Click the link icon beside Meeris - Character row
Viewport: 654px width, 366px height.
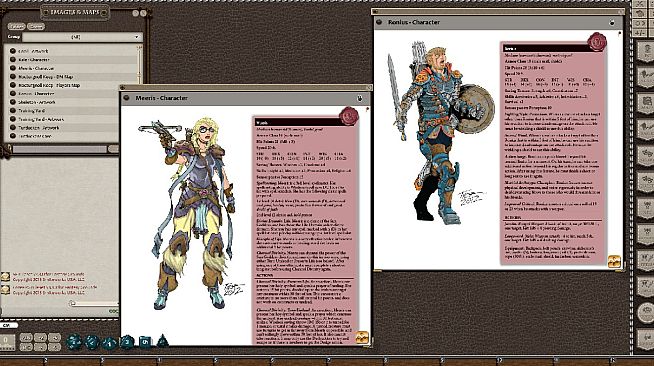pyautogui.click(x=13, y=68)
